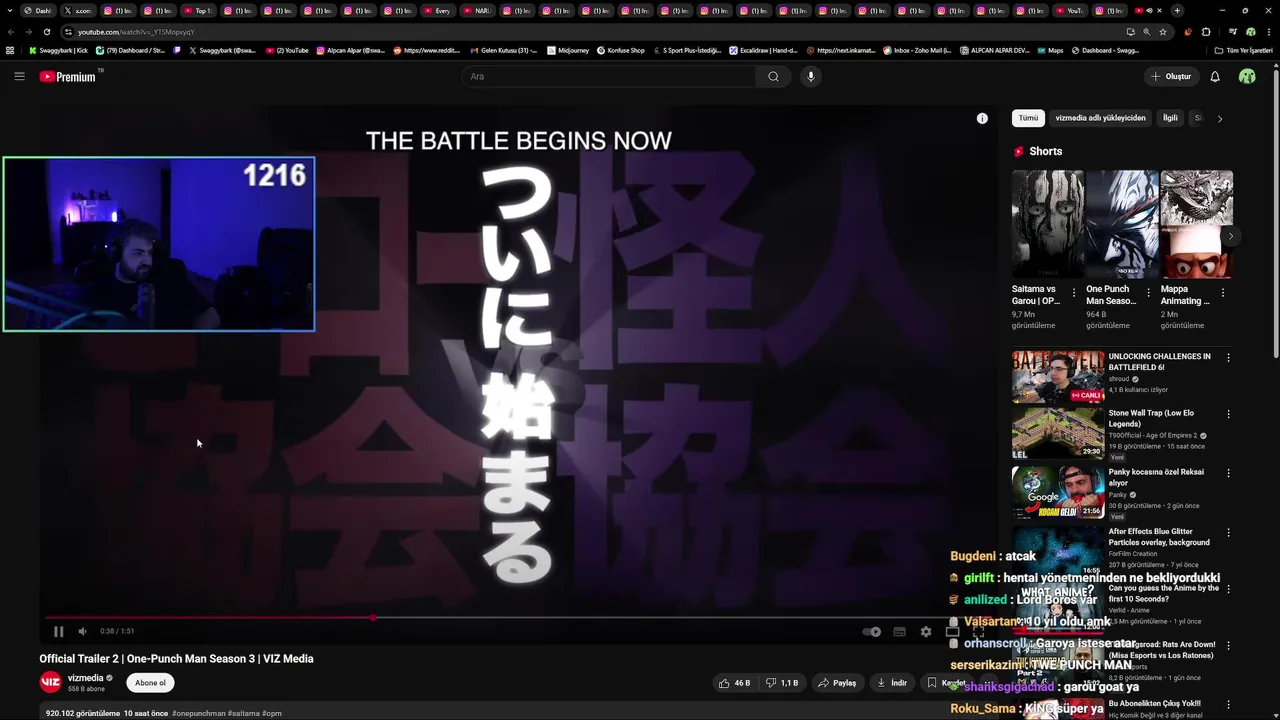Open options for One Punch Man Season short
This screenshot has width=1280, height=720.
(1148, 293)
